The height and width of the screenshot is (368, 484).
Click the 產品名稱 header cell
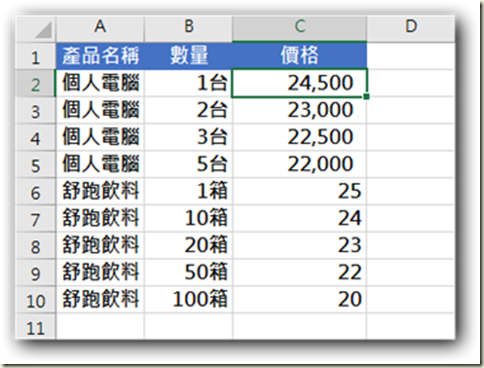click(100, 56)
